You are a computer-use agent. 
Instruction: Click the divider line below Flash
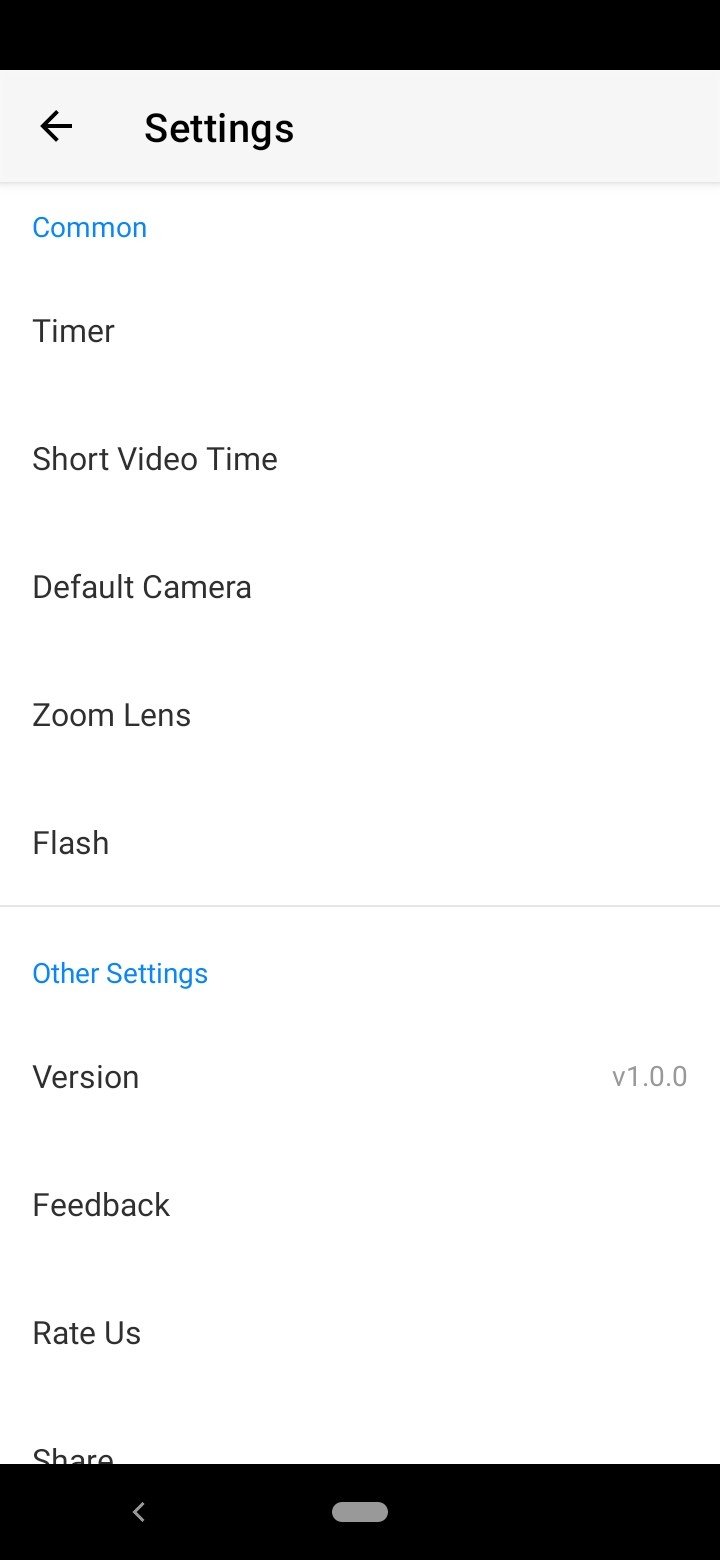coord(360,906)
